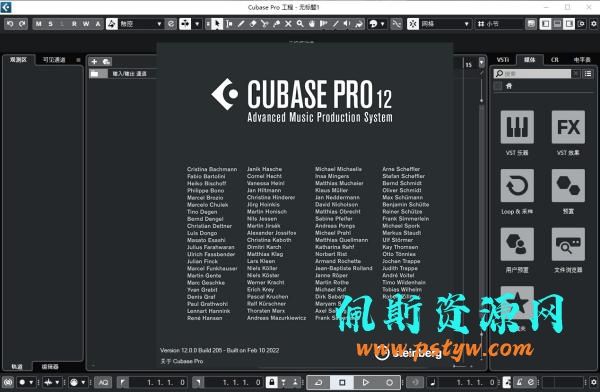The width and height of the screenshot is (600, 392).
Task: Select the Zoom magnifier tool
Action: [300, 24]
